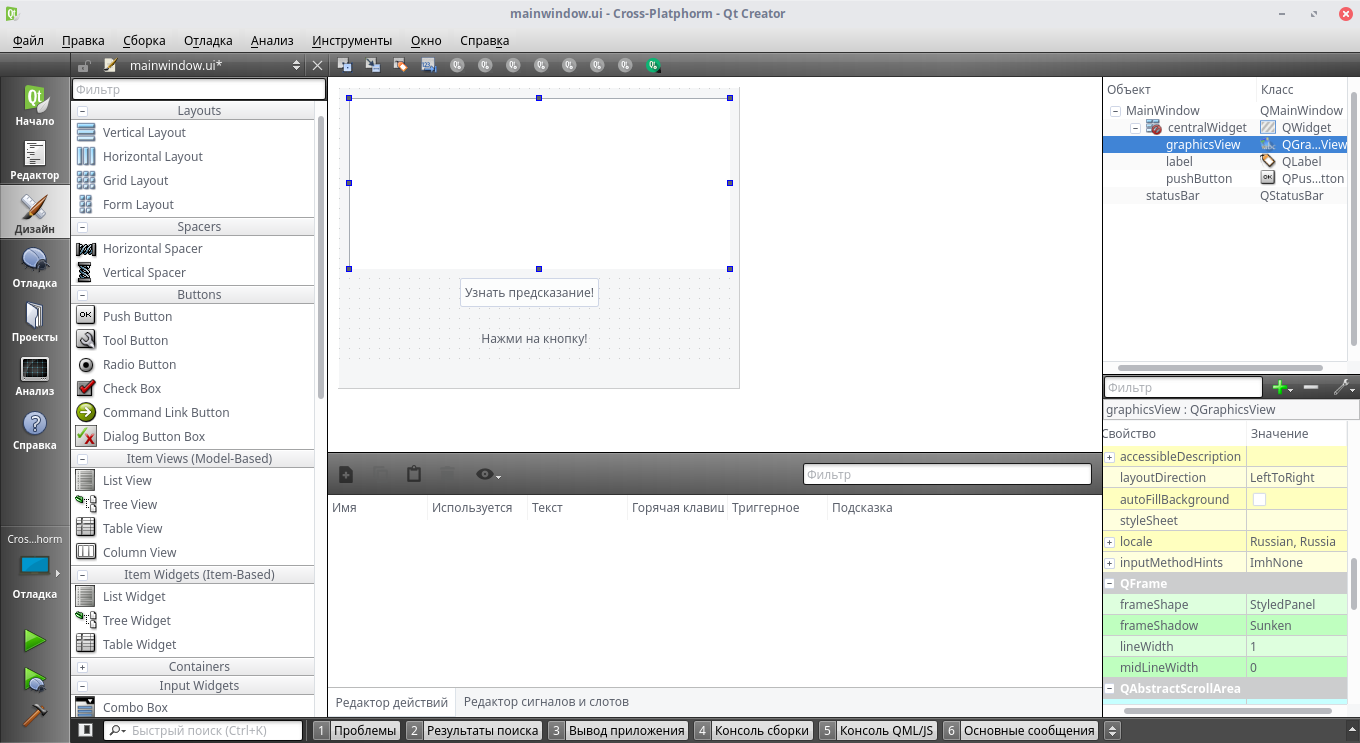
Task: Switch to the Анализ mode
Action: click(x=35, y=375)
